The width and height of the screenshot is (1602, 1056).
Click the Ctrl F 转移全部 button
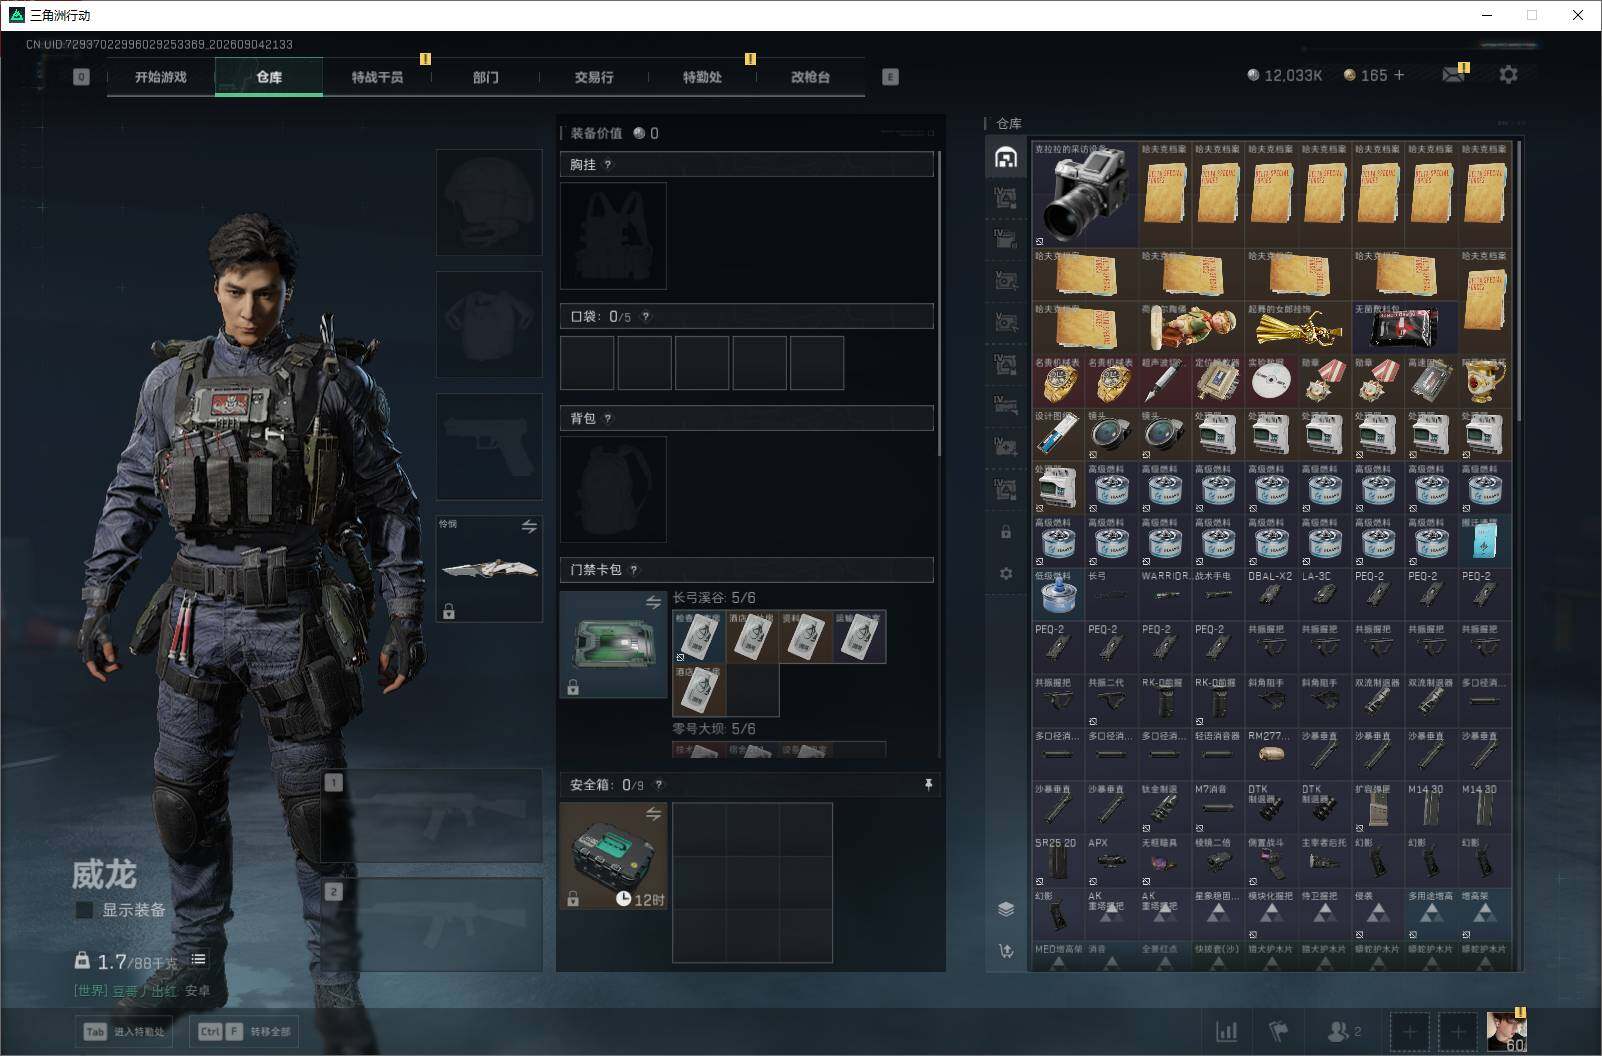(x=245, y=1031)
